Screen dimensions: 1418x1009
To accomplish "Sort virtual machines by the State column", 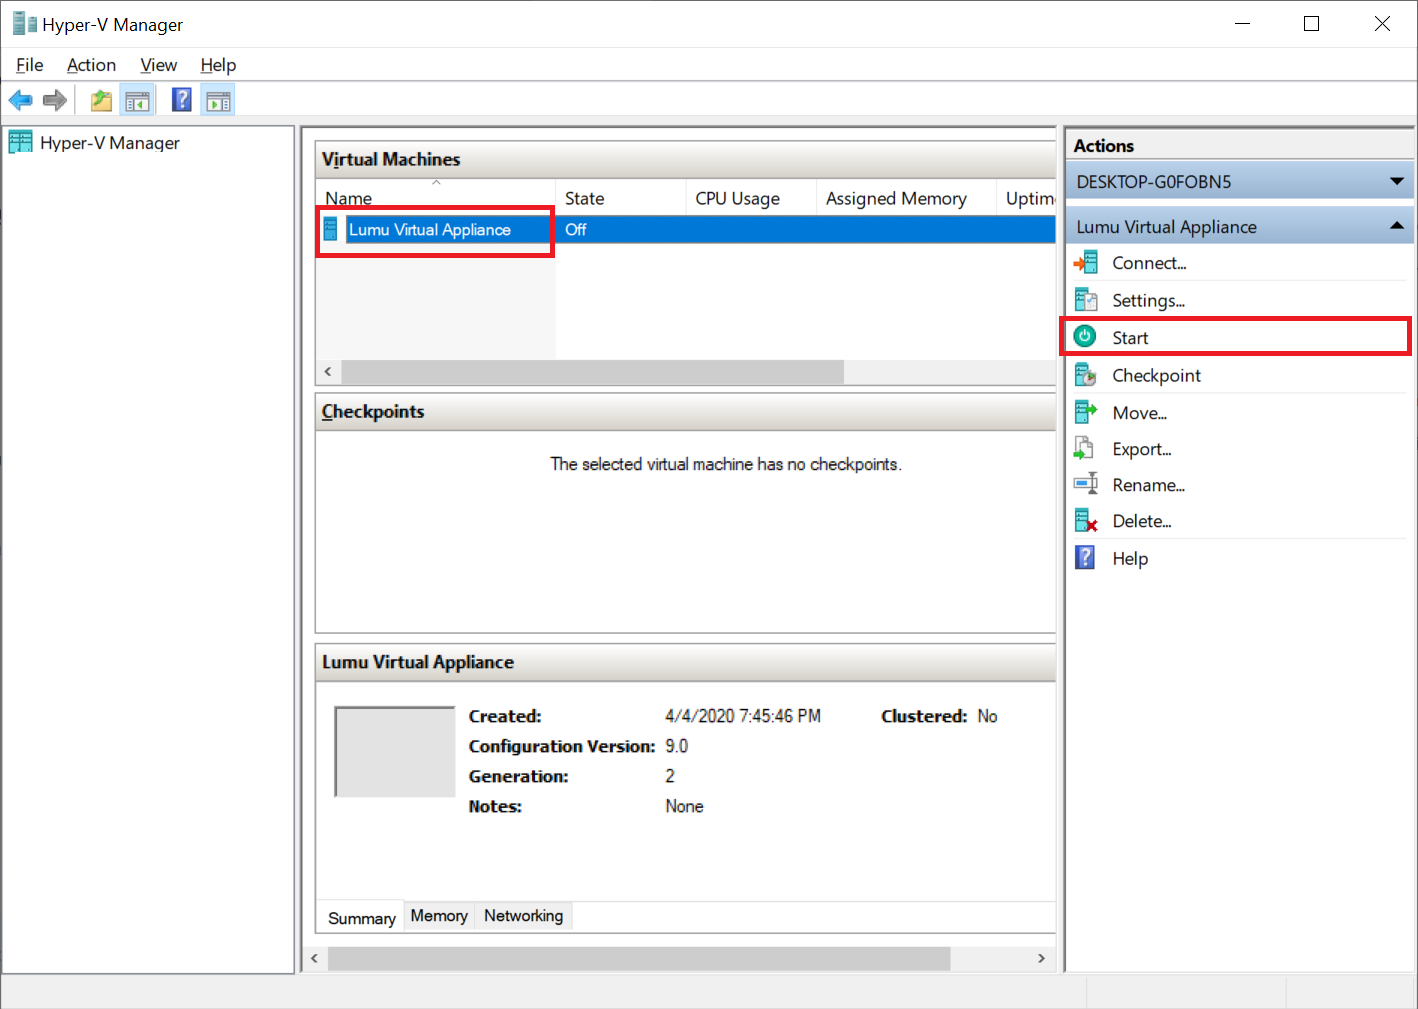I will [x=621, y=198].
